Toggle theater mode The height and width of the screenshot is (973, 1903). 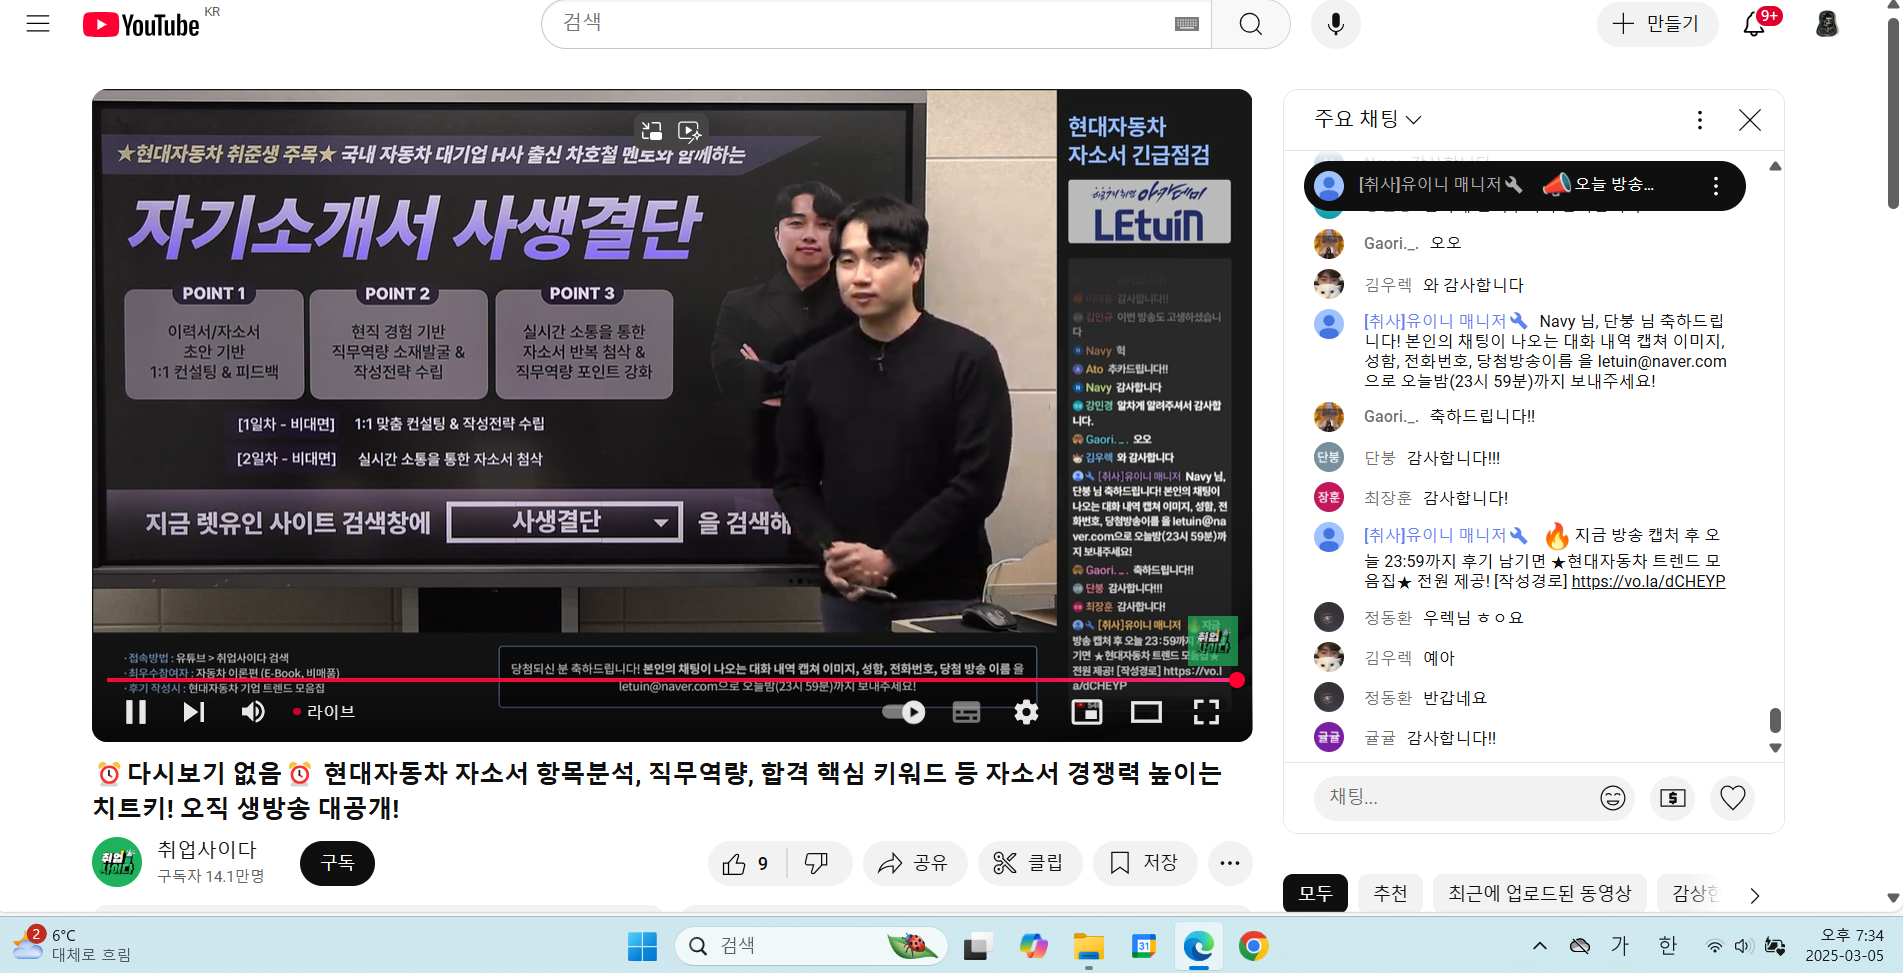1146,712
